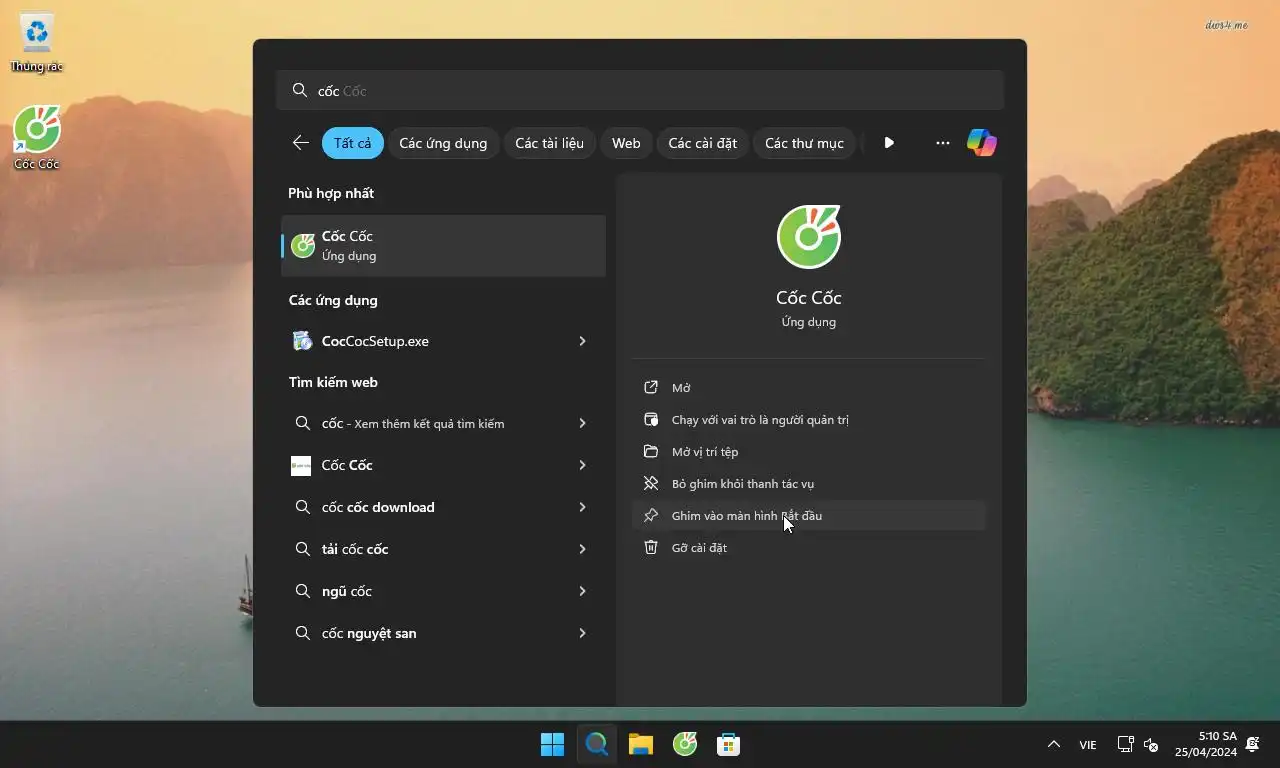
Task: Show hidden tray icons chevron
Action: coord(1053,744)
